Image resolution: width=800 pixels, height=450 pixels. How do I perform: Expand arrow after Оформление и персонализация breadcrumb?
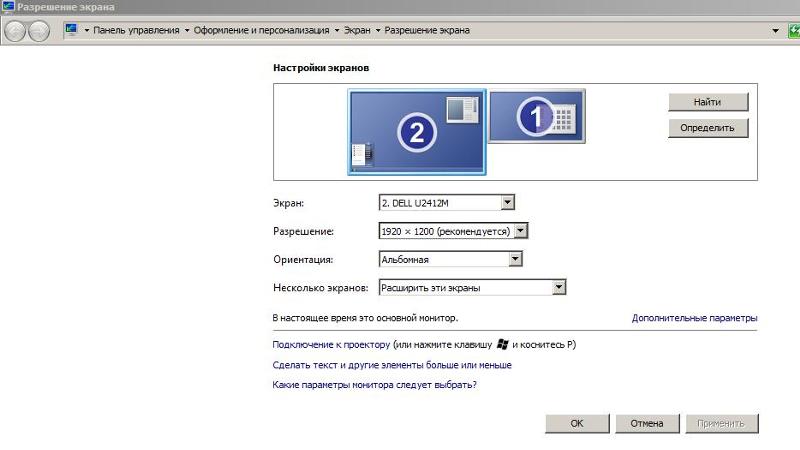[337, 31]
